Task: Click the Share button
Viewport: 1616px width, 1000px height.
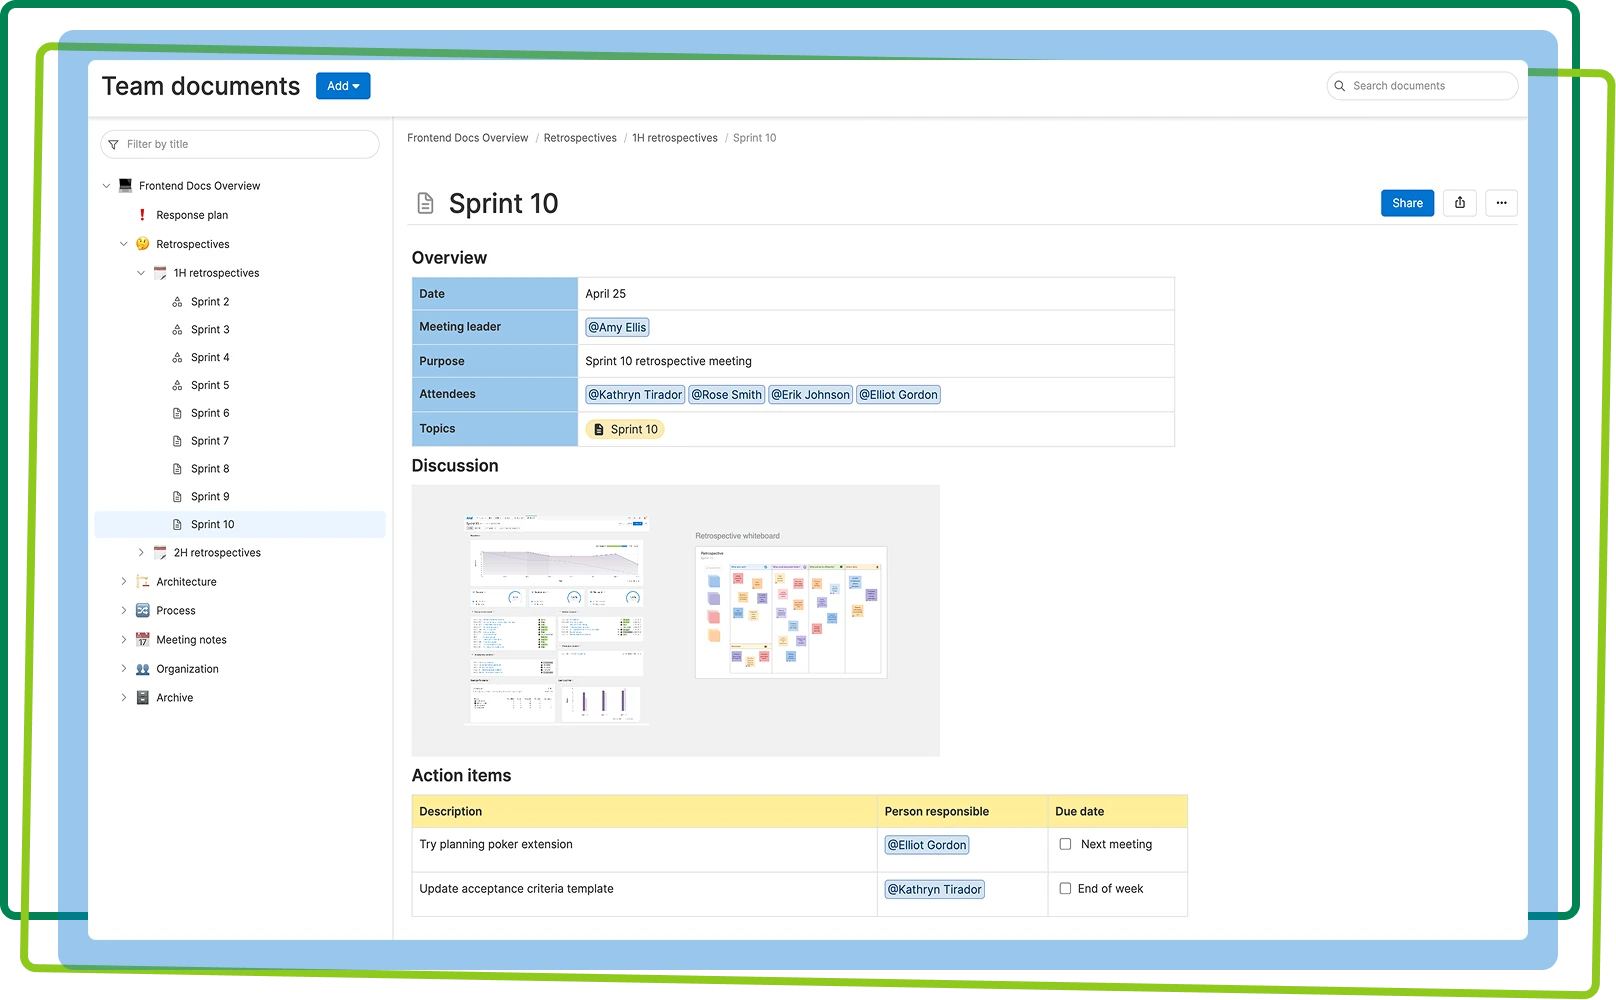Action: click(1408, 203)
